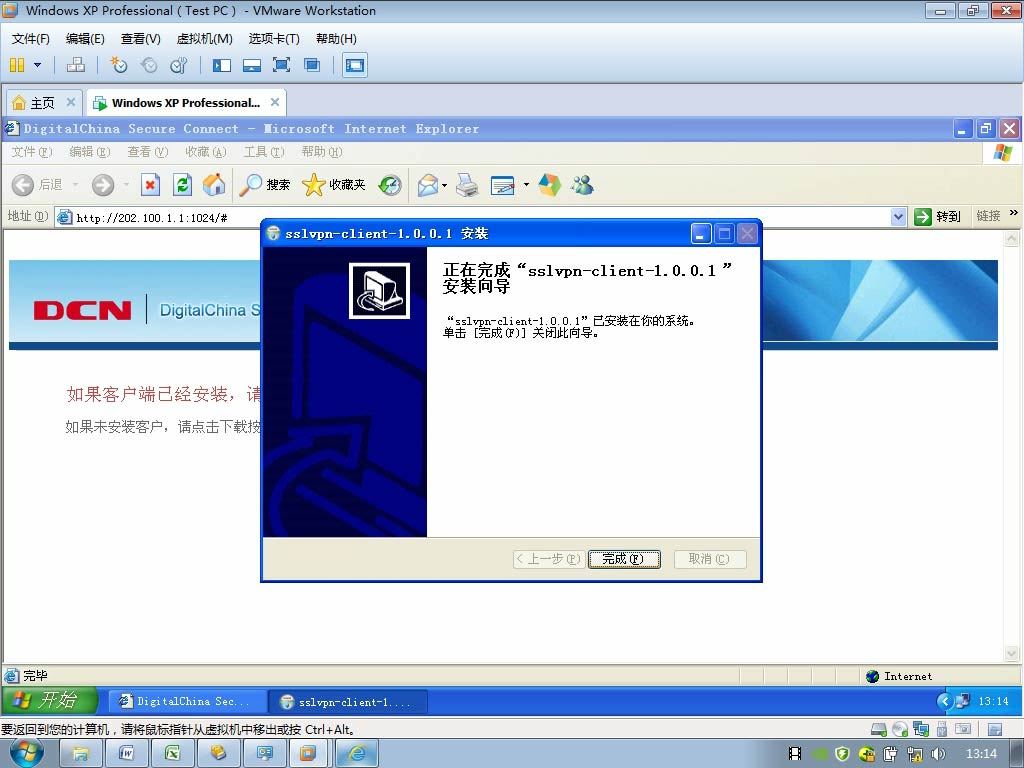Viewport: 1024px width, 768px height.
Task: Go forward in Internet Explorer
Action: point(103,185)
